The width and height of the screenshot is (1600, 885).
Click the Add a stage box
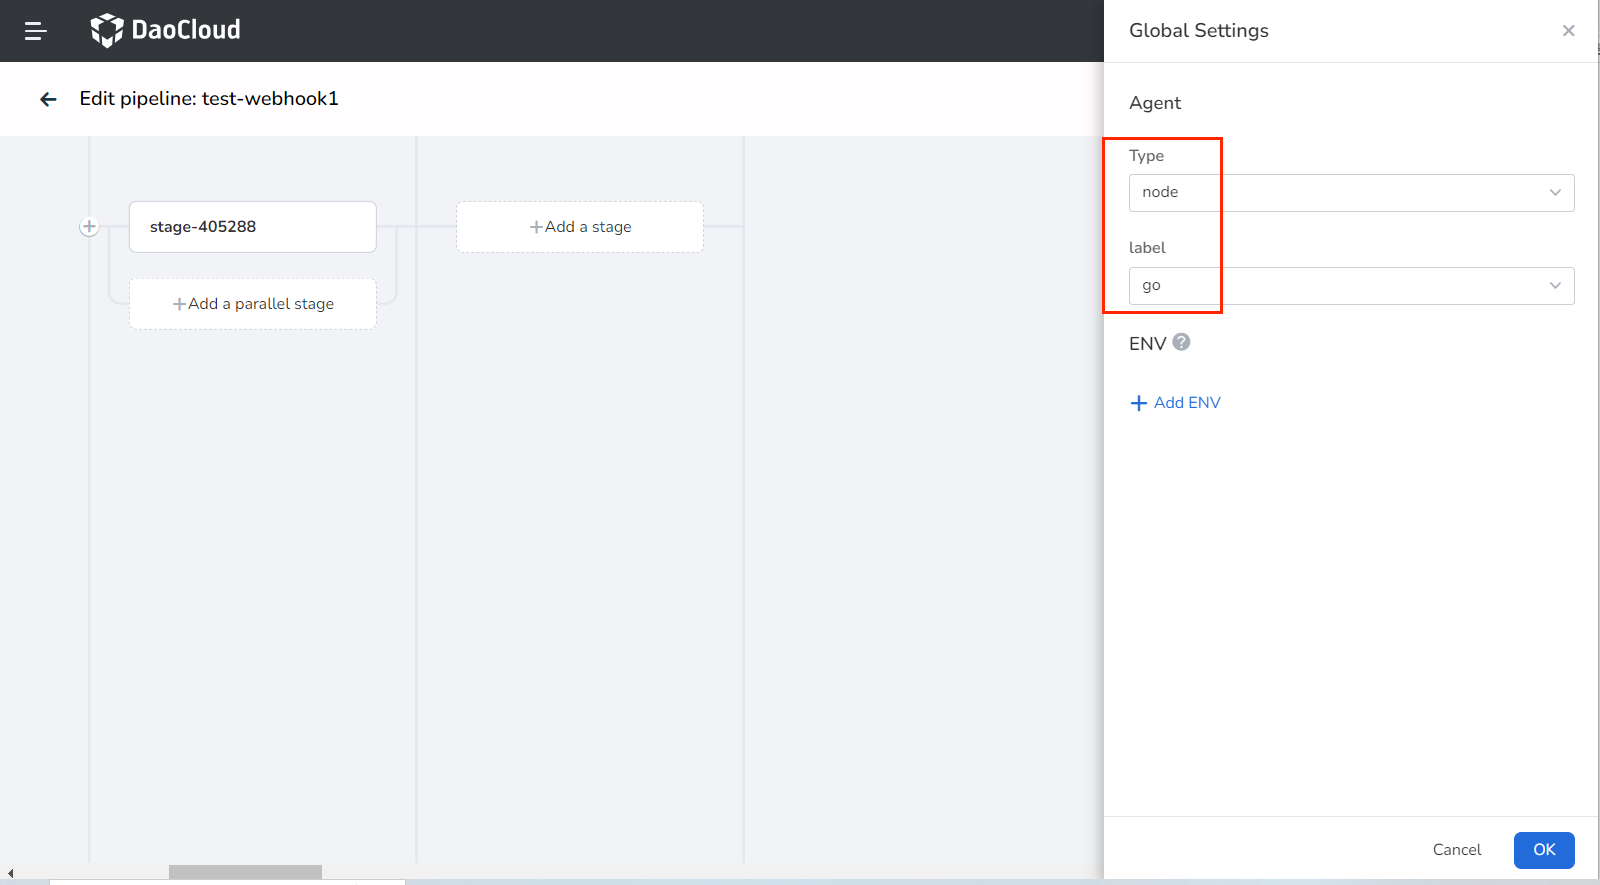pyautogui.click(x=580, y=227)
